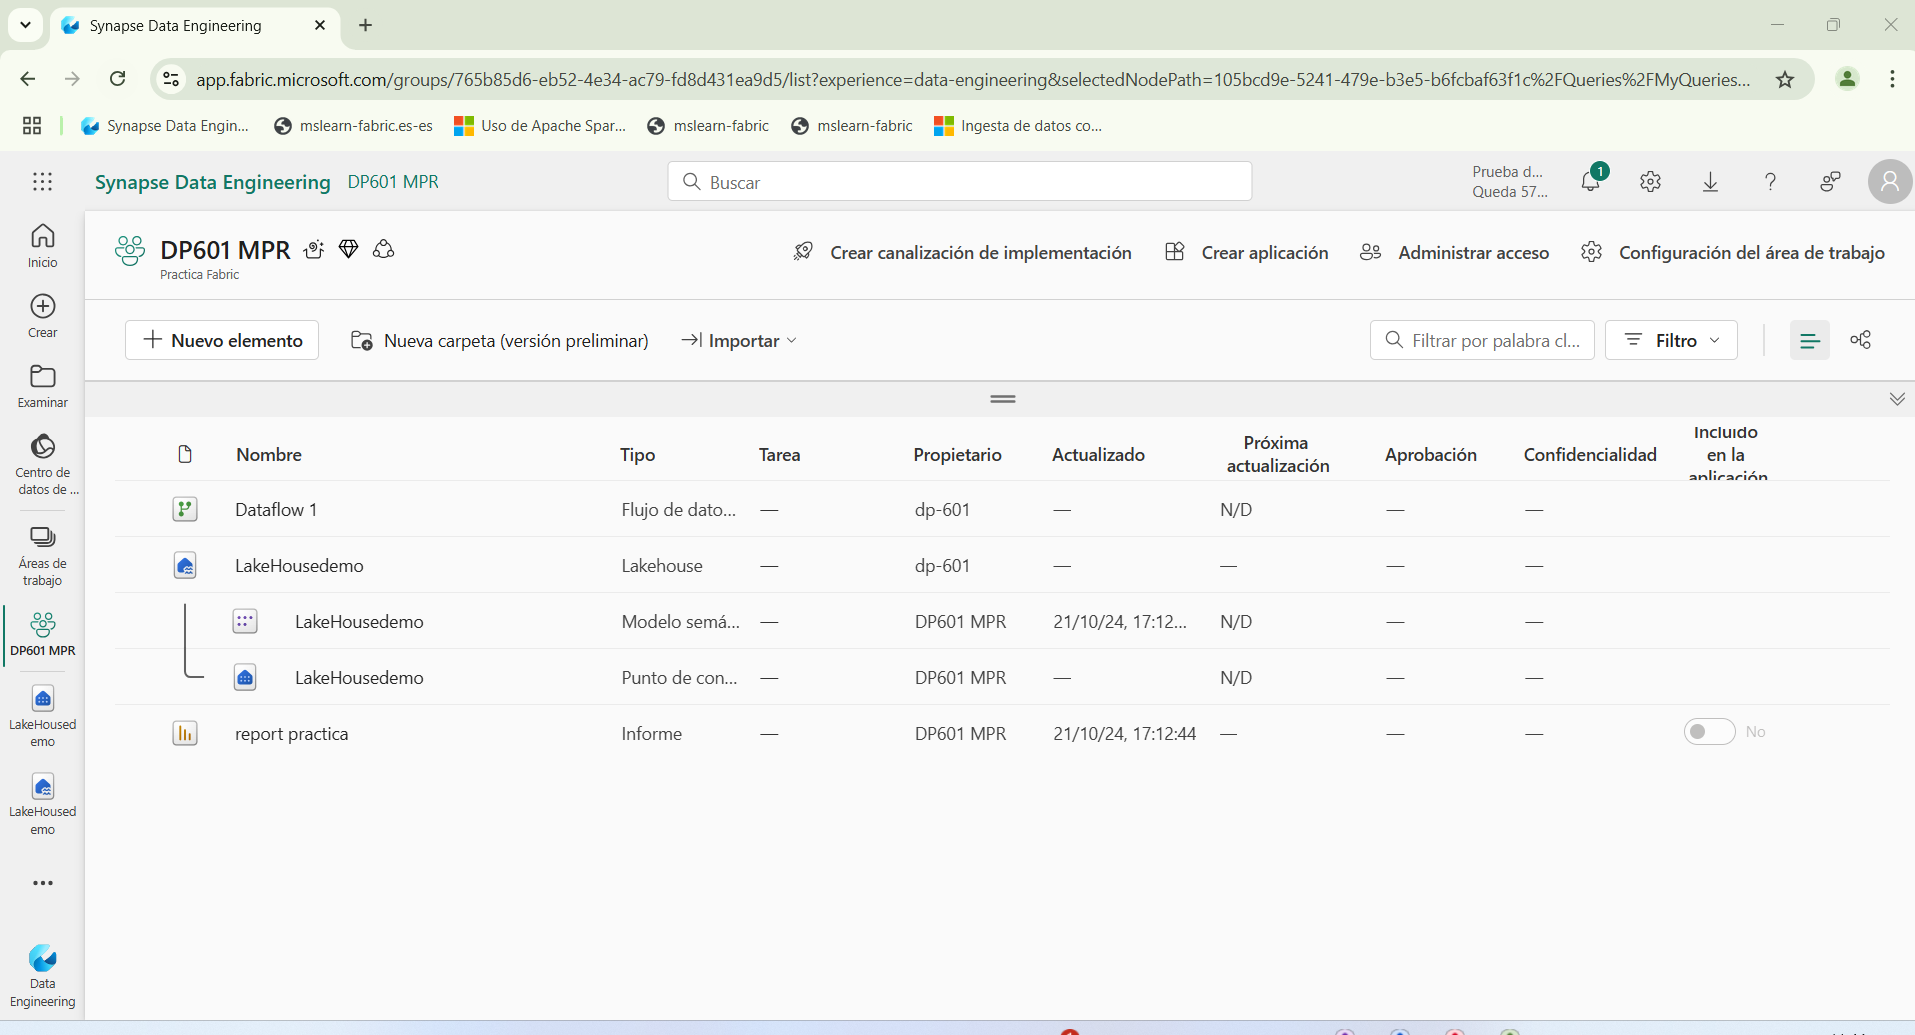Open Data Engineering experience switcher

[42, 975]
